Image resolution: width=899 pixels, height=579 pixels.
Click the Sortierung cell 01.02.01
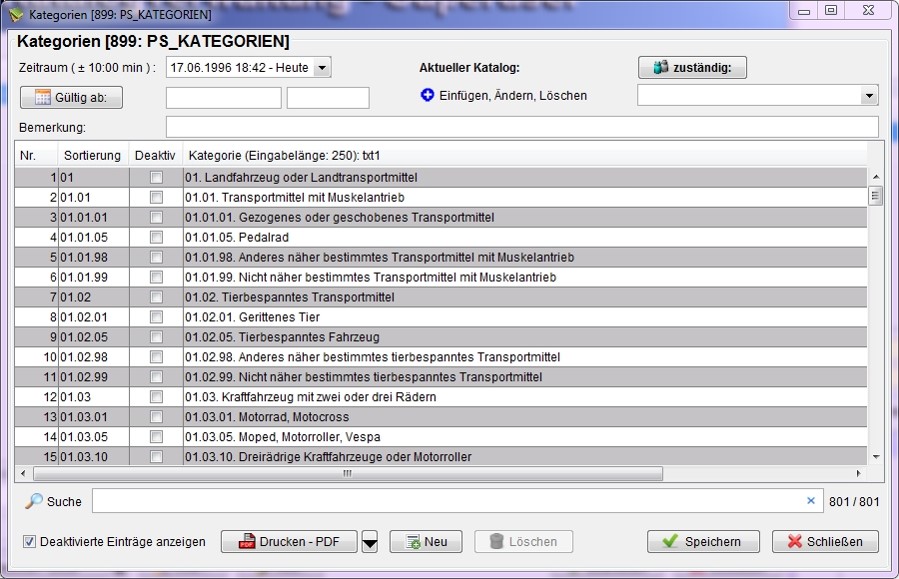click(94, 317)
